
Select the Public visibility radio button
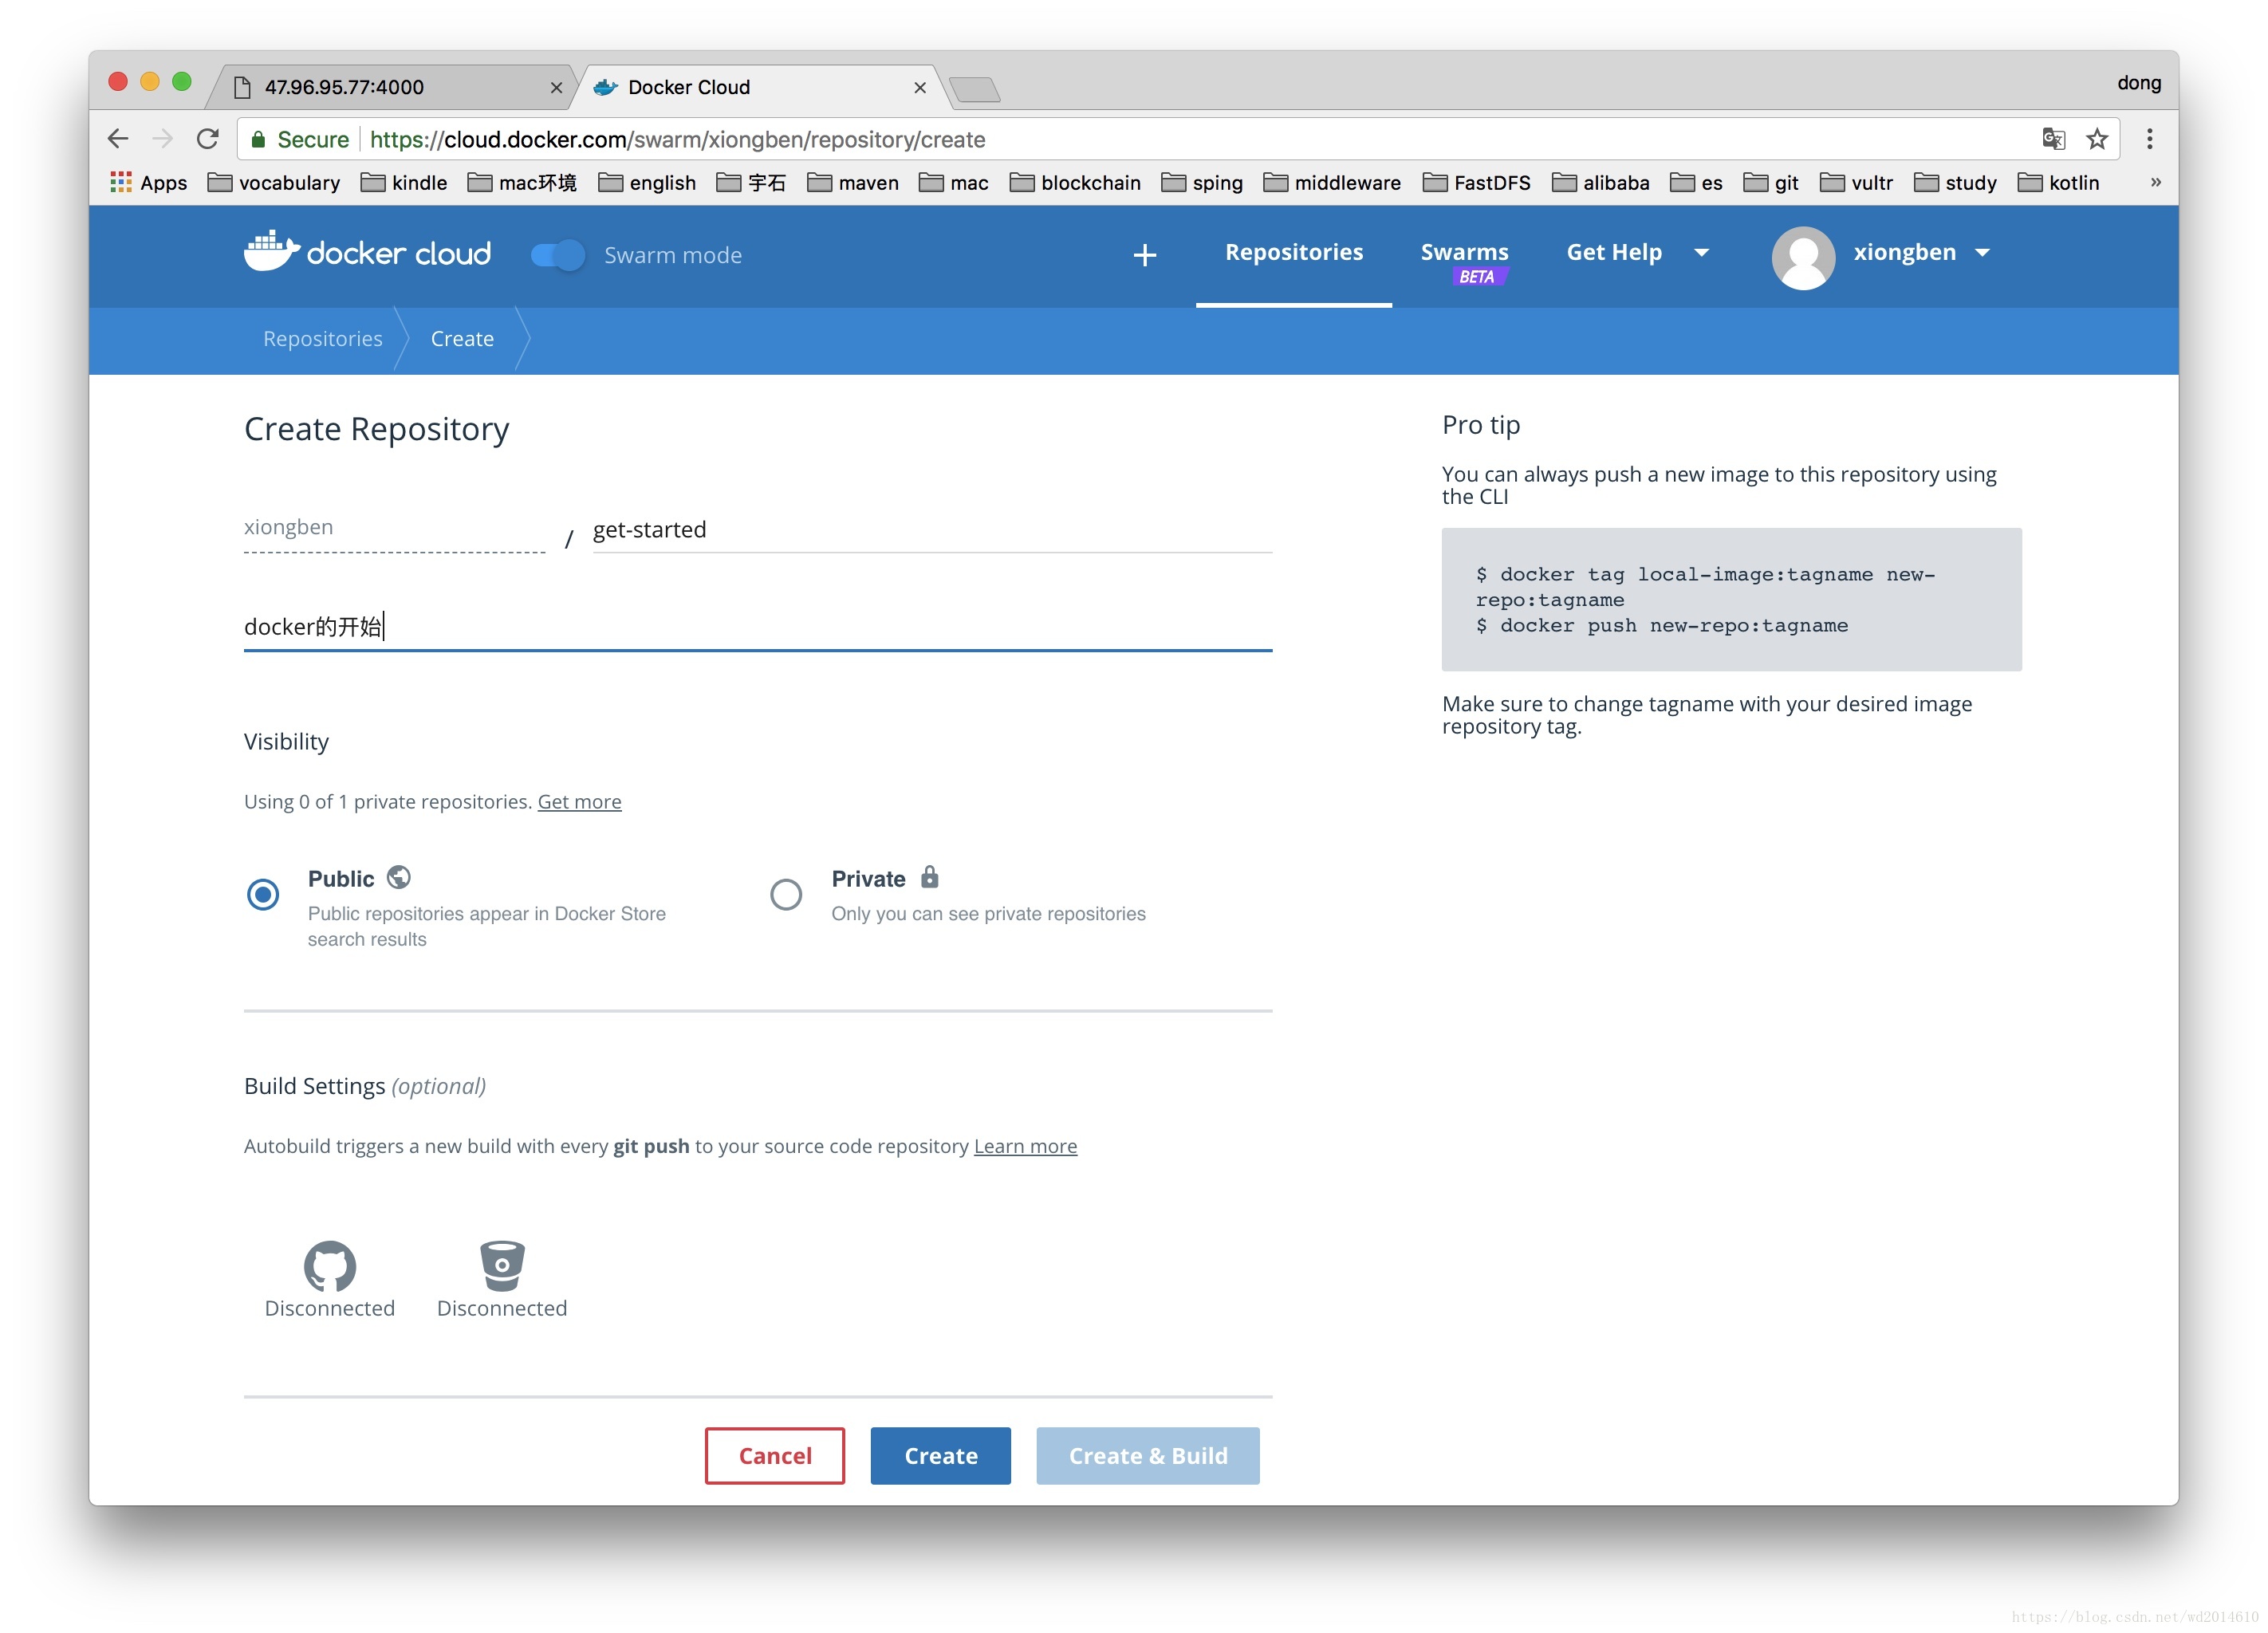pos(263,894)
